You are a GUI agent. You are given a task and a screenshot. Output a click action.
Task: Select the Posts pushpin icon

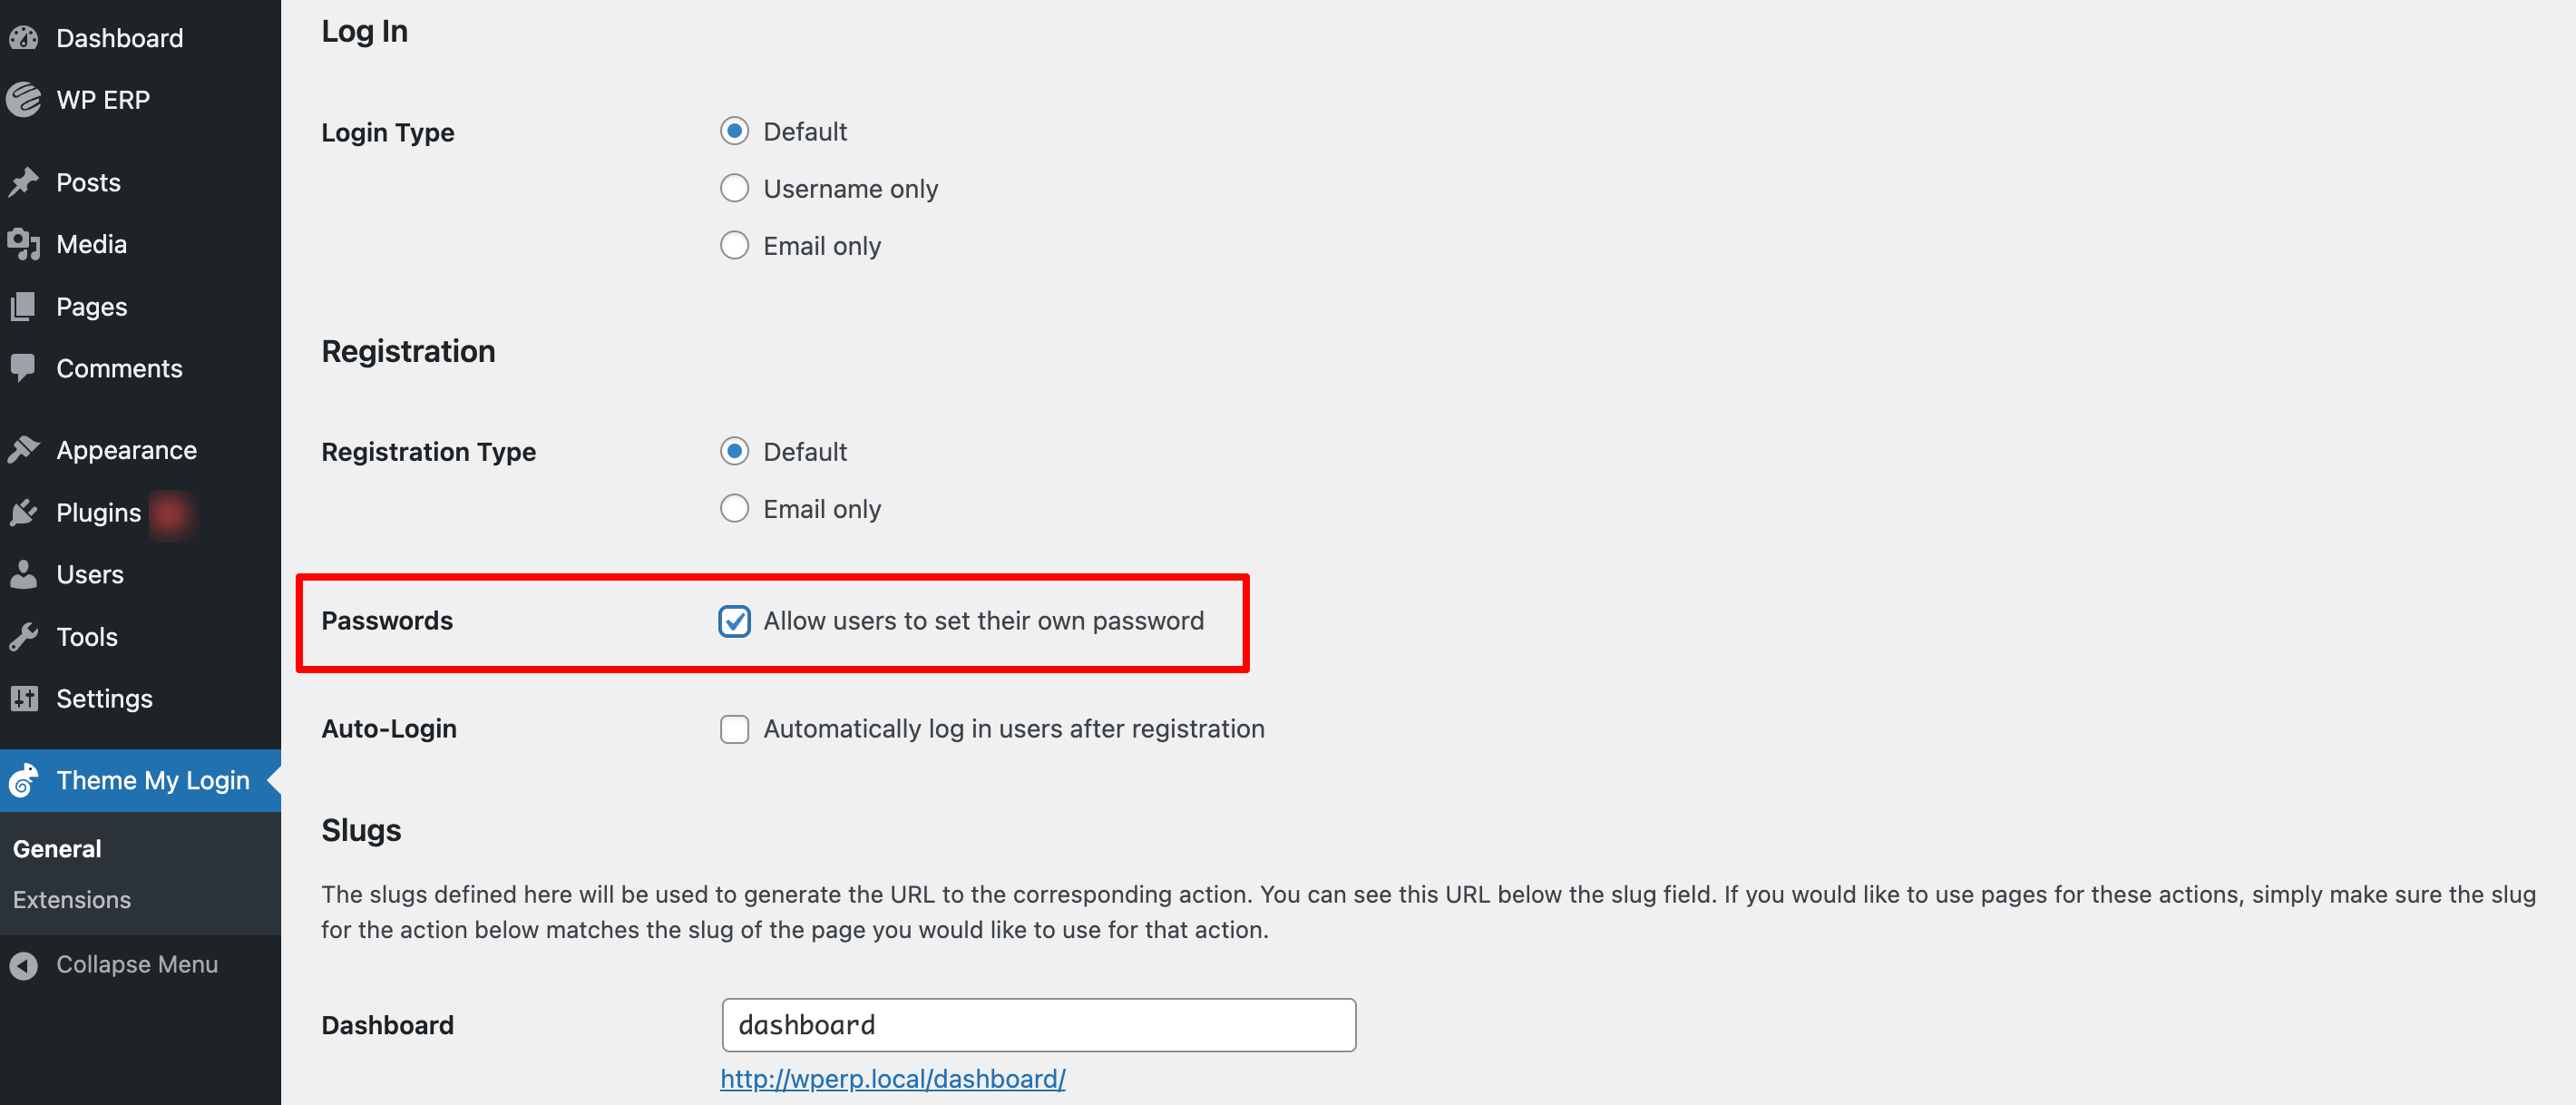pyautogui.click(x=24, y=181)
